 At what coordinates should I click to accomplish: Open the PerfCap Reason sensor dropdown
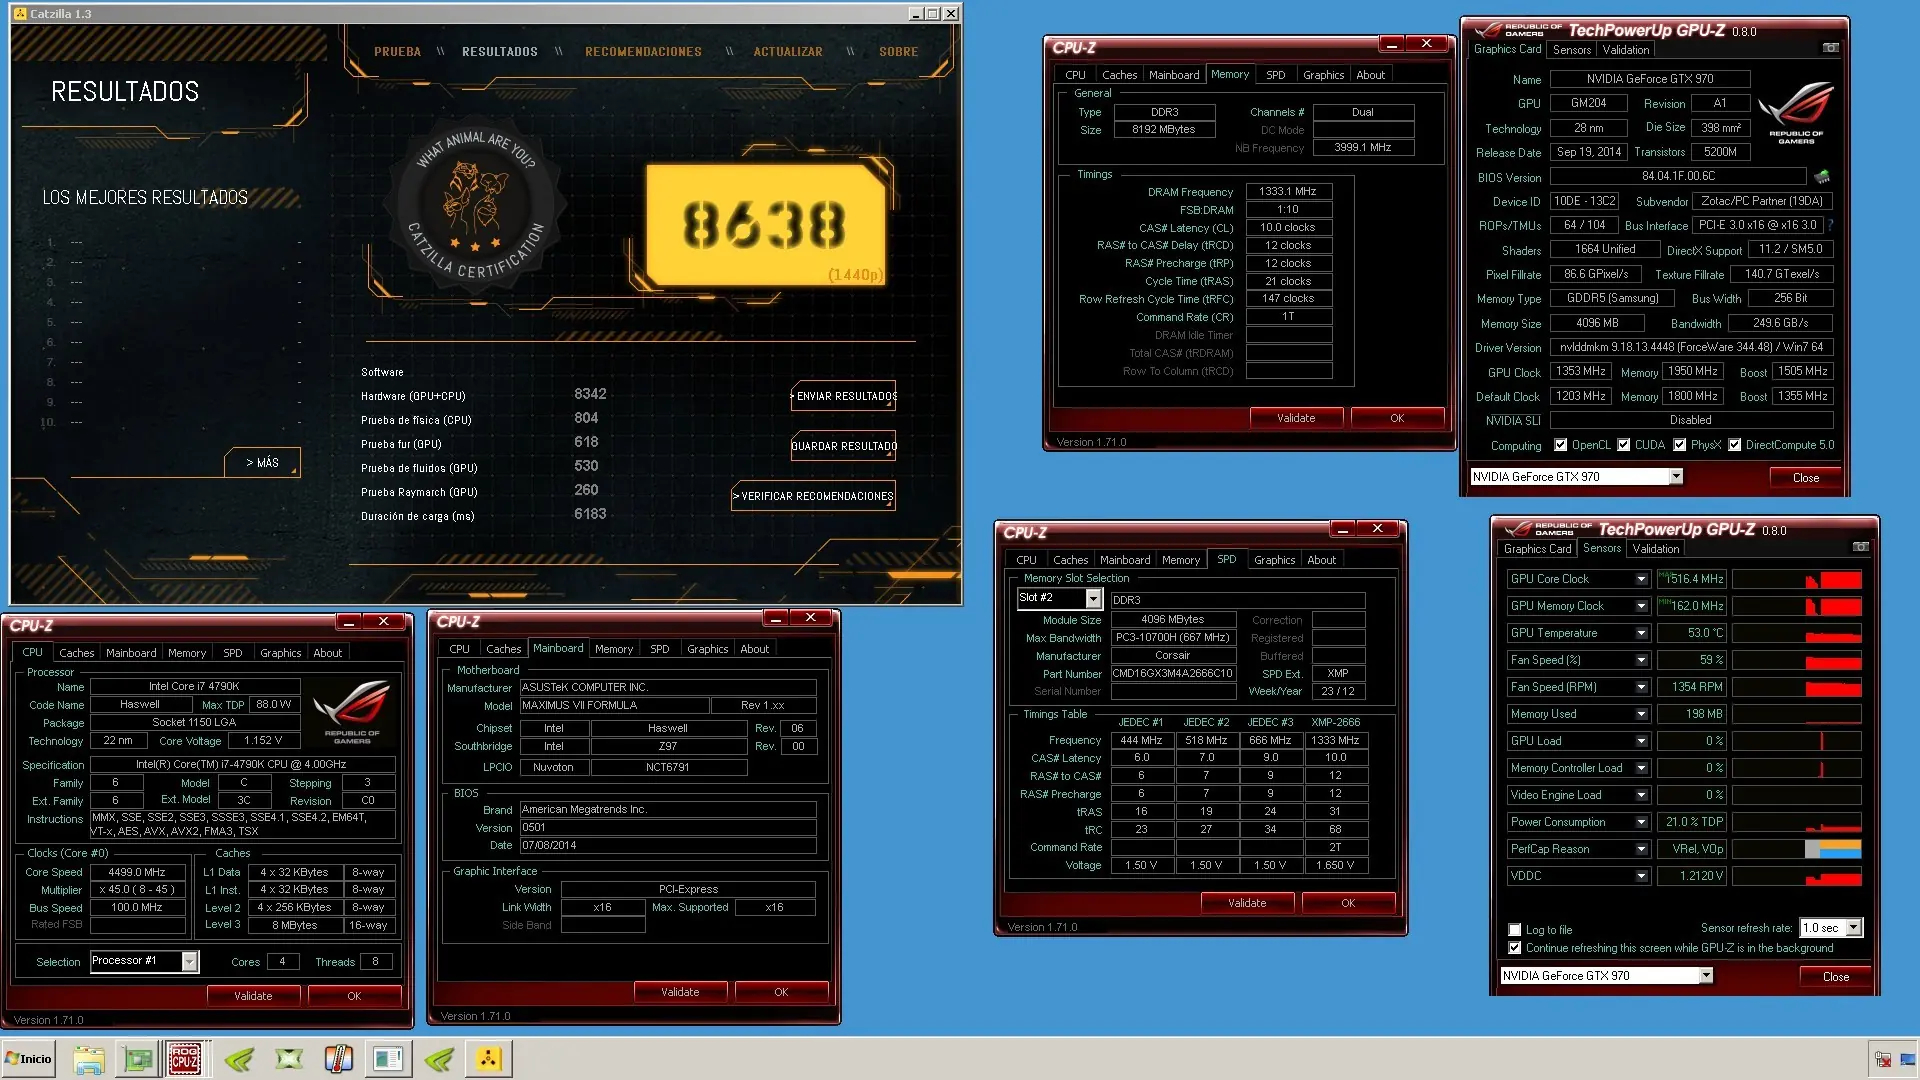(1641, 849)
